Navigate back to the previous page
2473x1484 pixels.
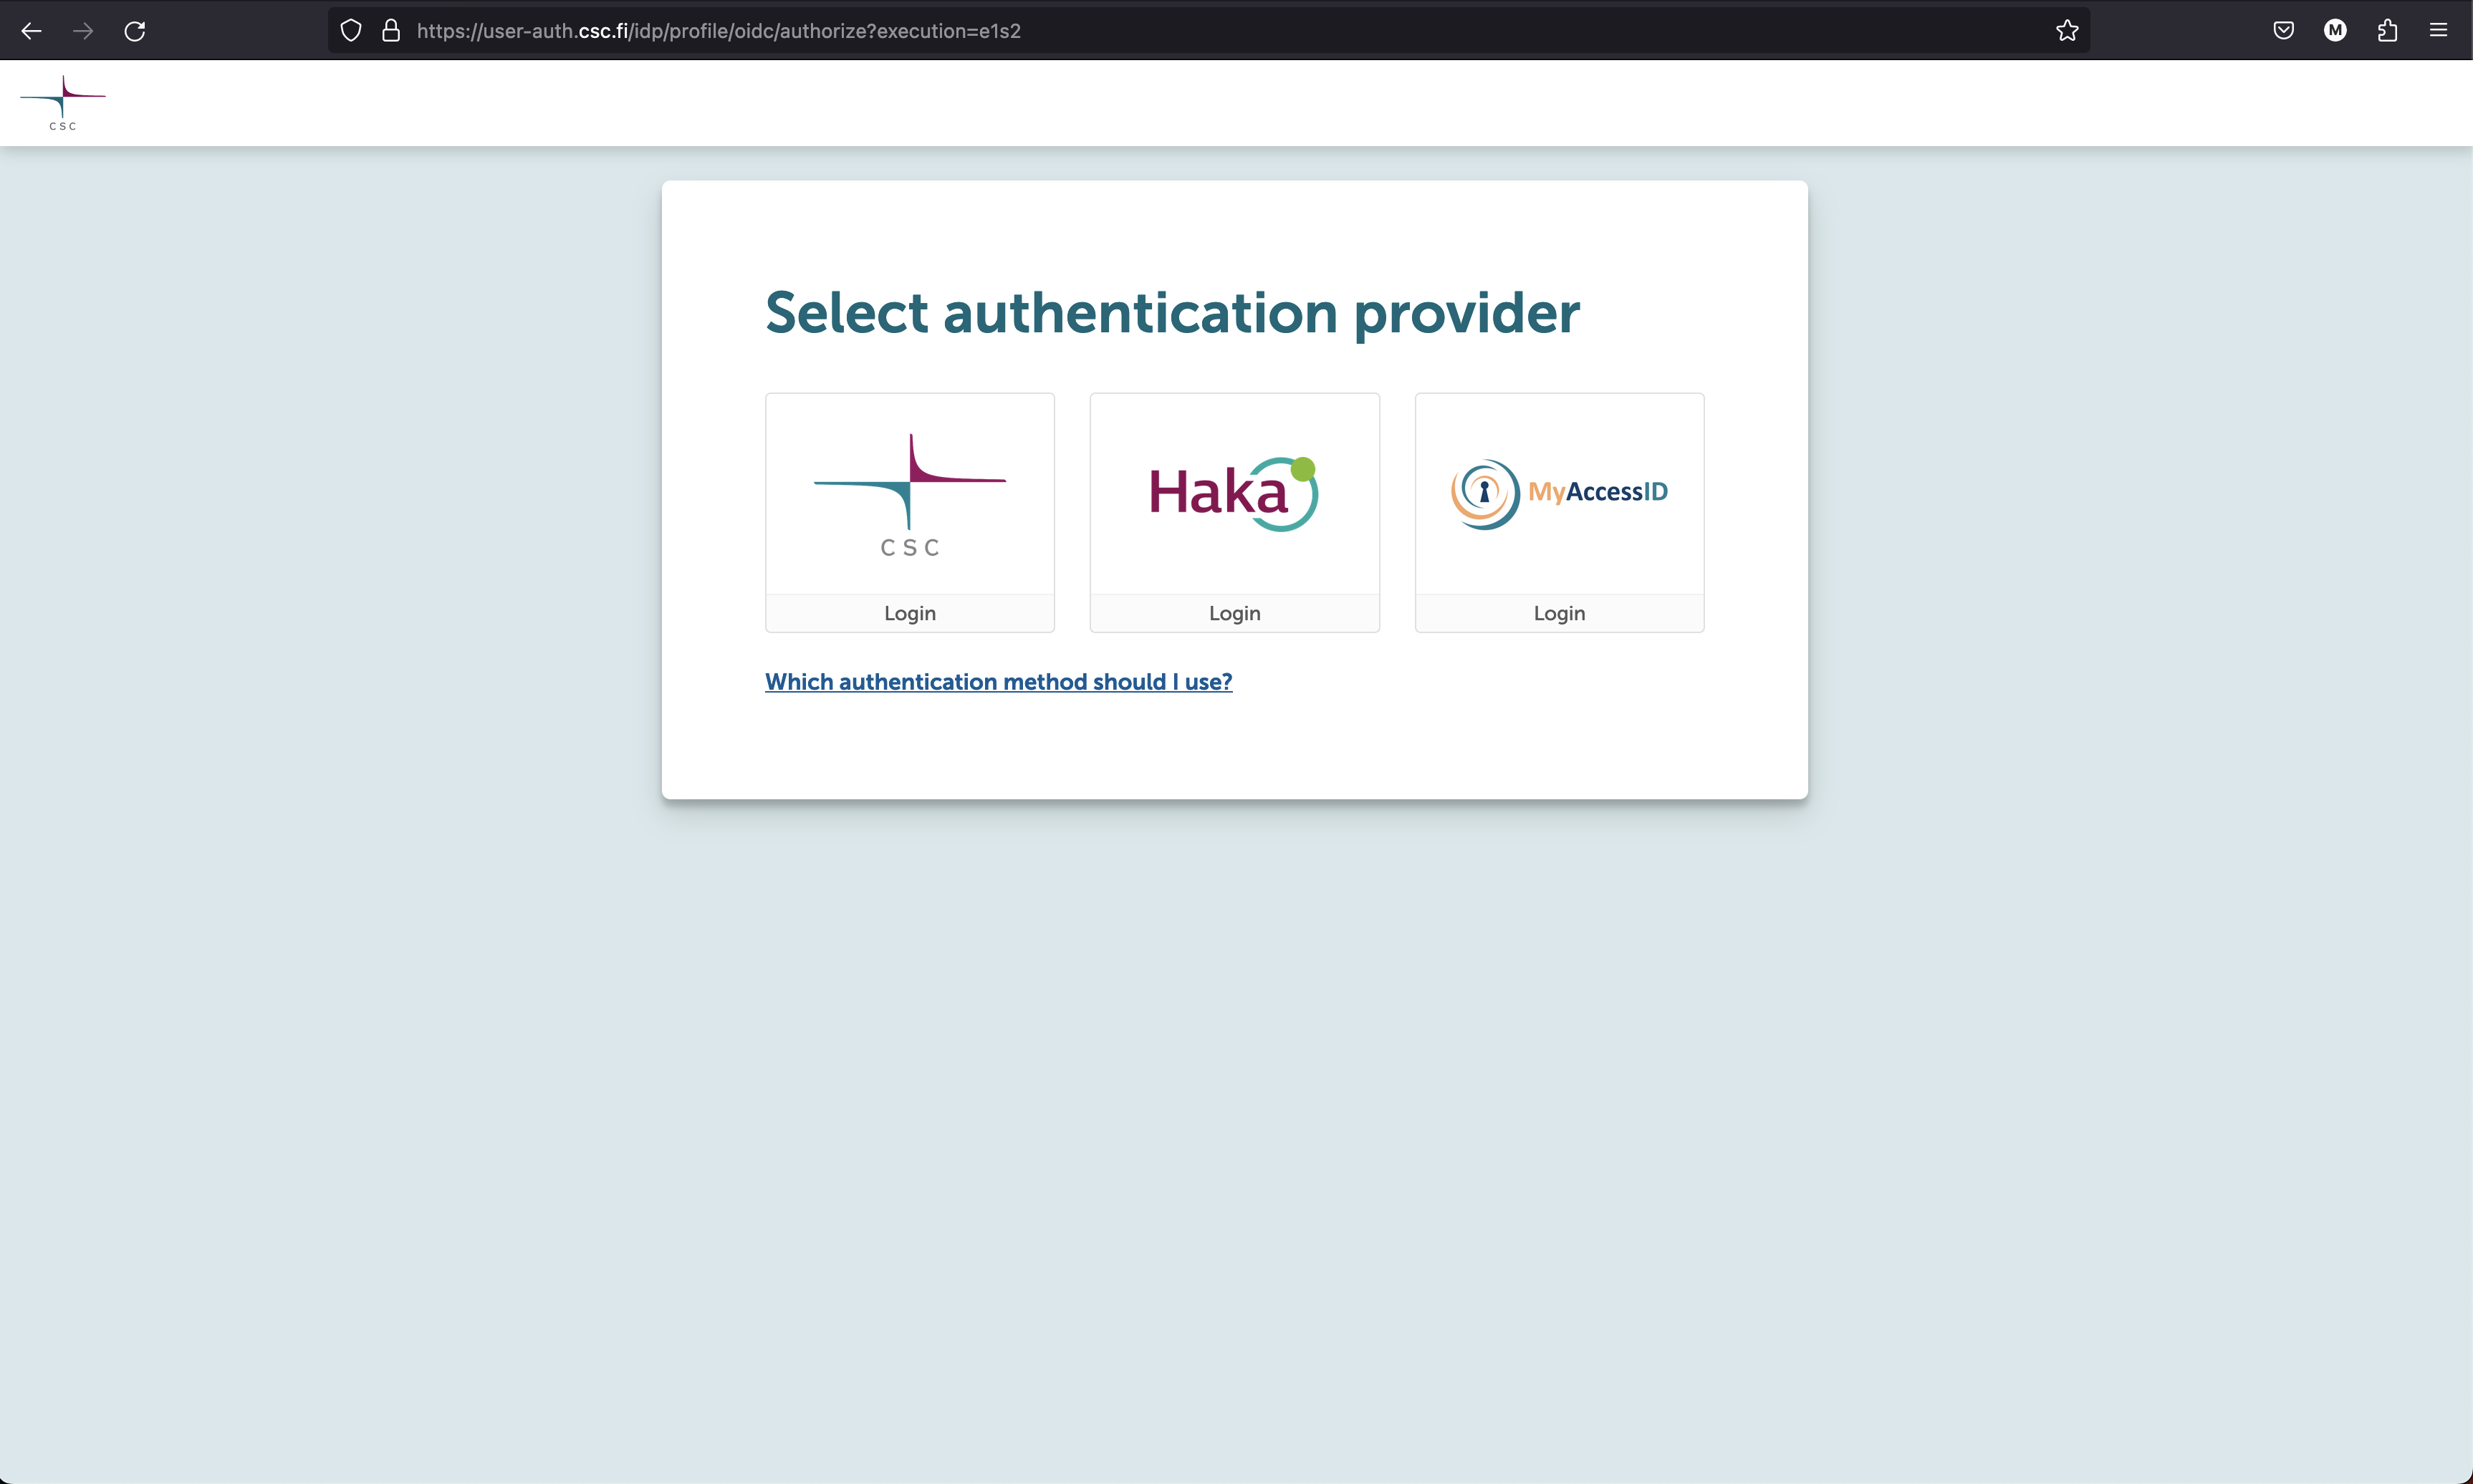pos(32,30)
